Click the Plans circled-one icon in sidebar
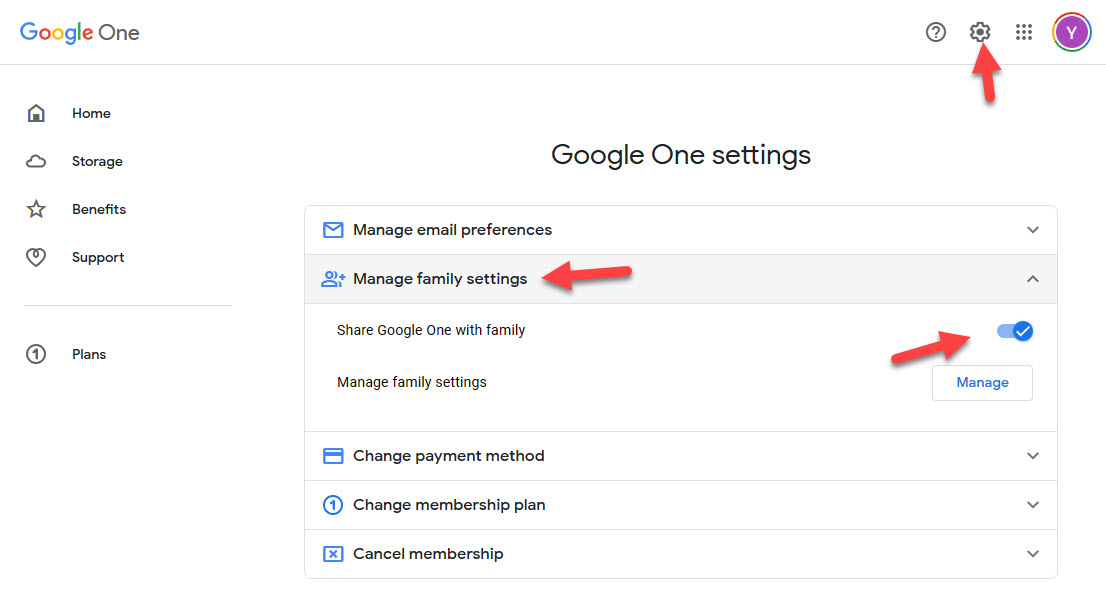Viewport: 1106px width, 591px height. pyautogui.click(x=36, y=354)
